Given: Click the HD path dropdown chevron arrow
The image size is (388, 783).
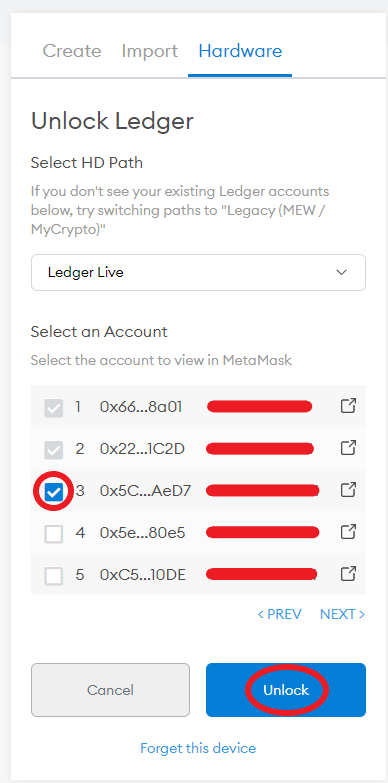Looking at the screenshot, I should pos(342,273).
